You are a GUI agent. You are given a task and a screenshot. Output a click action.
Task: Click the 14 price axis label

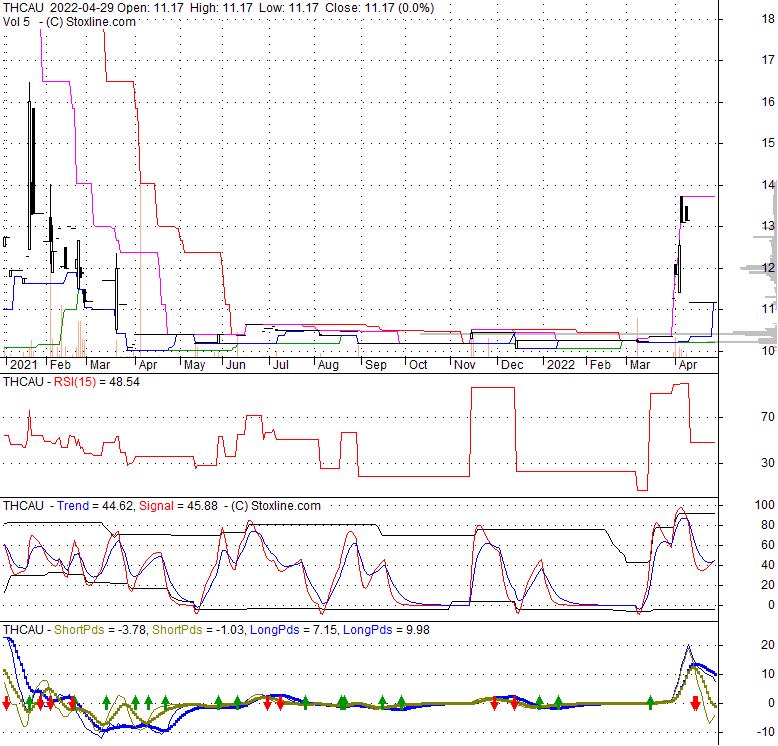tap(768, 185)
